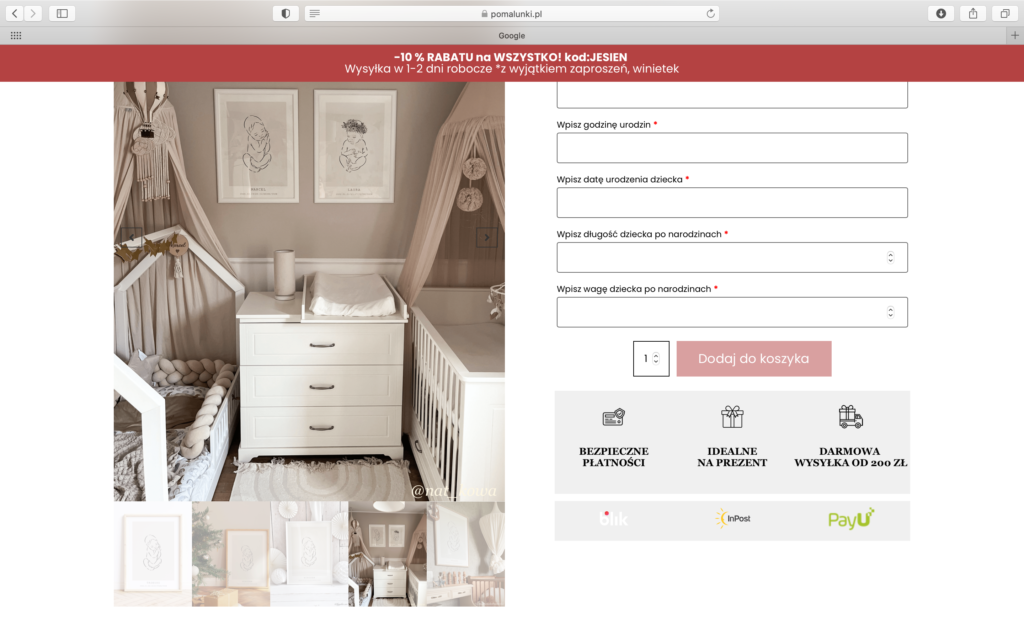
Task: Show the tab overview icon
Action: [1005, 13]
